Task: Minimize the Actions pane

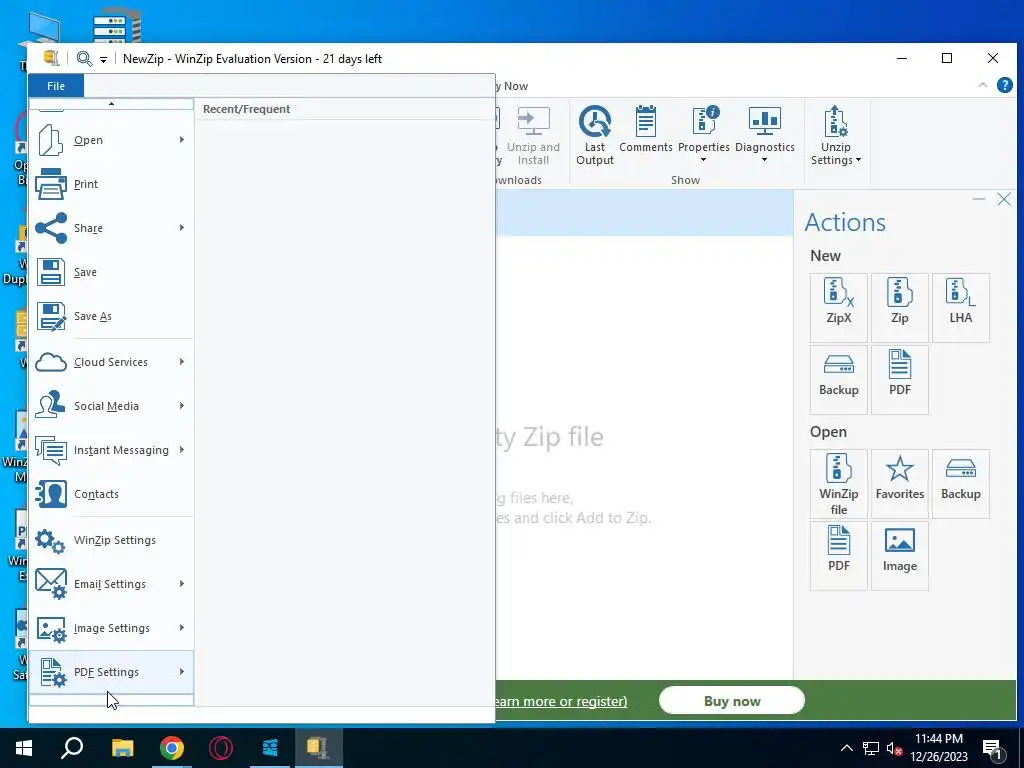Action: (978, 199)
